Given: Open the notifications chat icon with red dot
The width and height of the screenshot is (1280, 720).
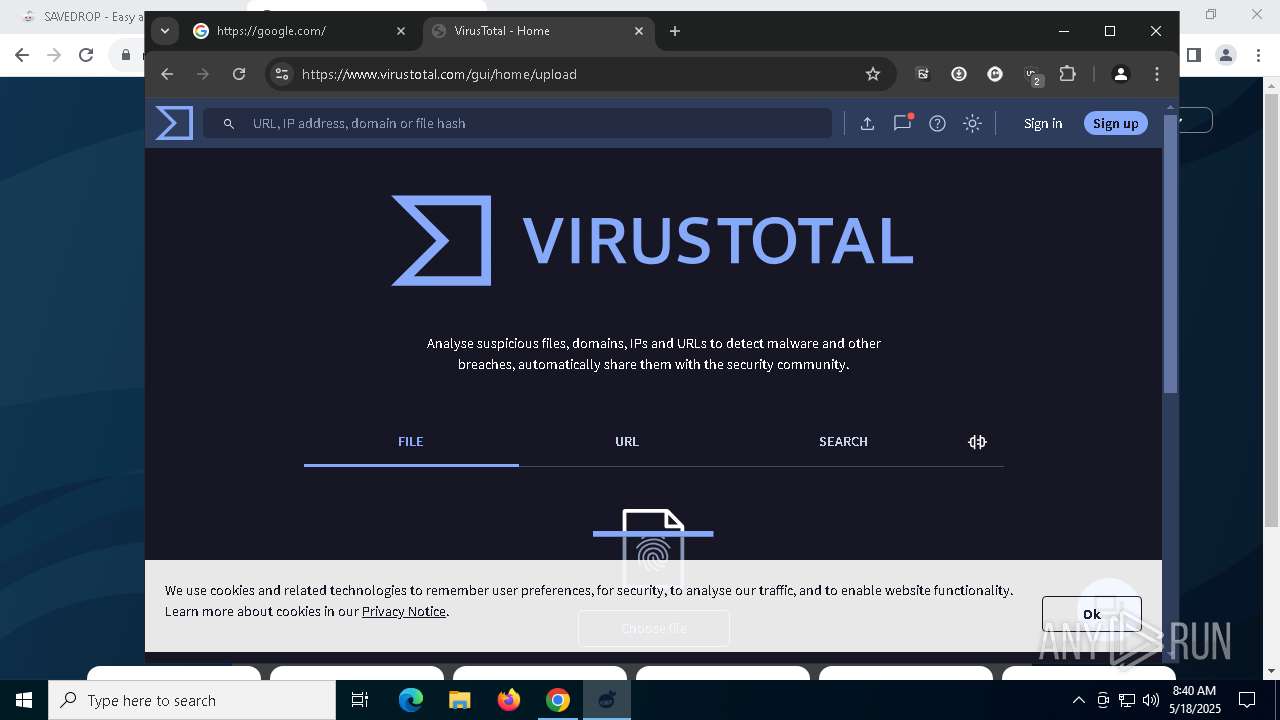Looking at the screenshot, I should 902,123.
